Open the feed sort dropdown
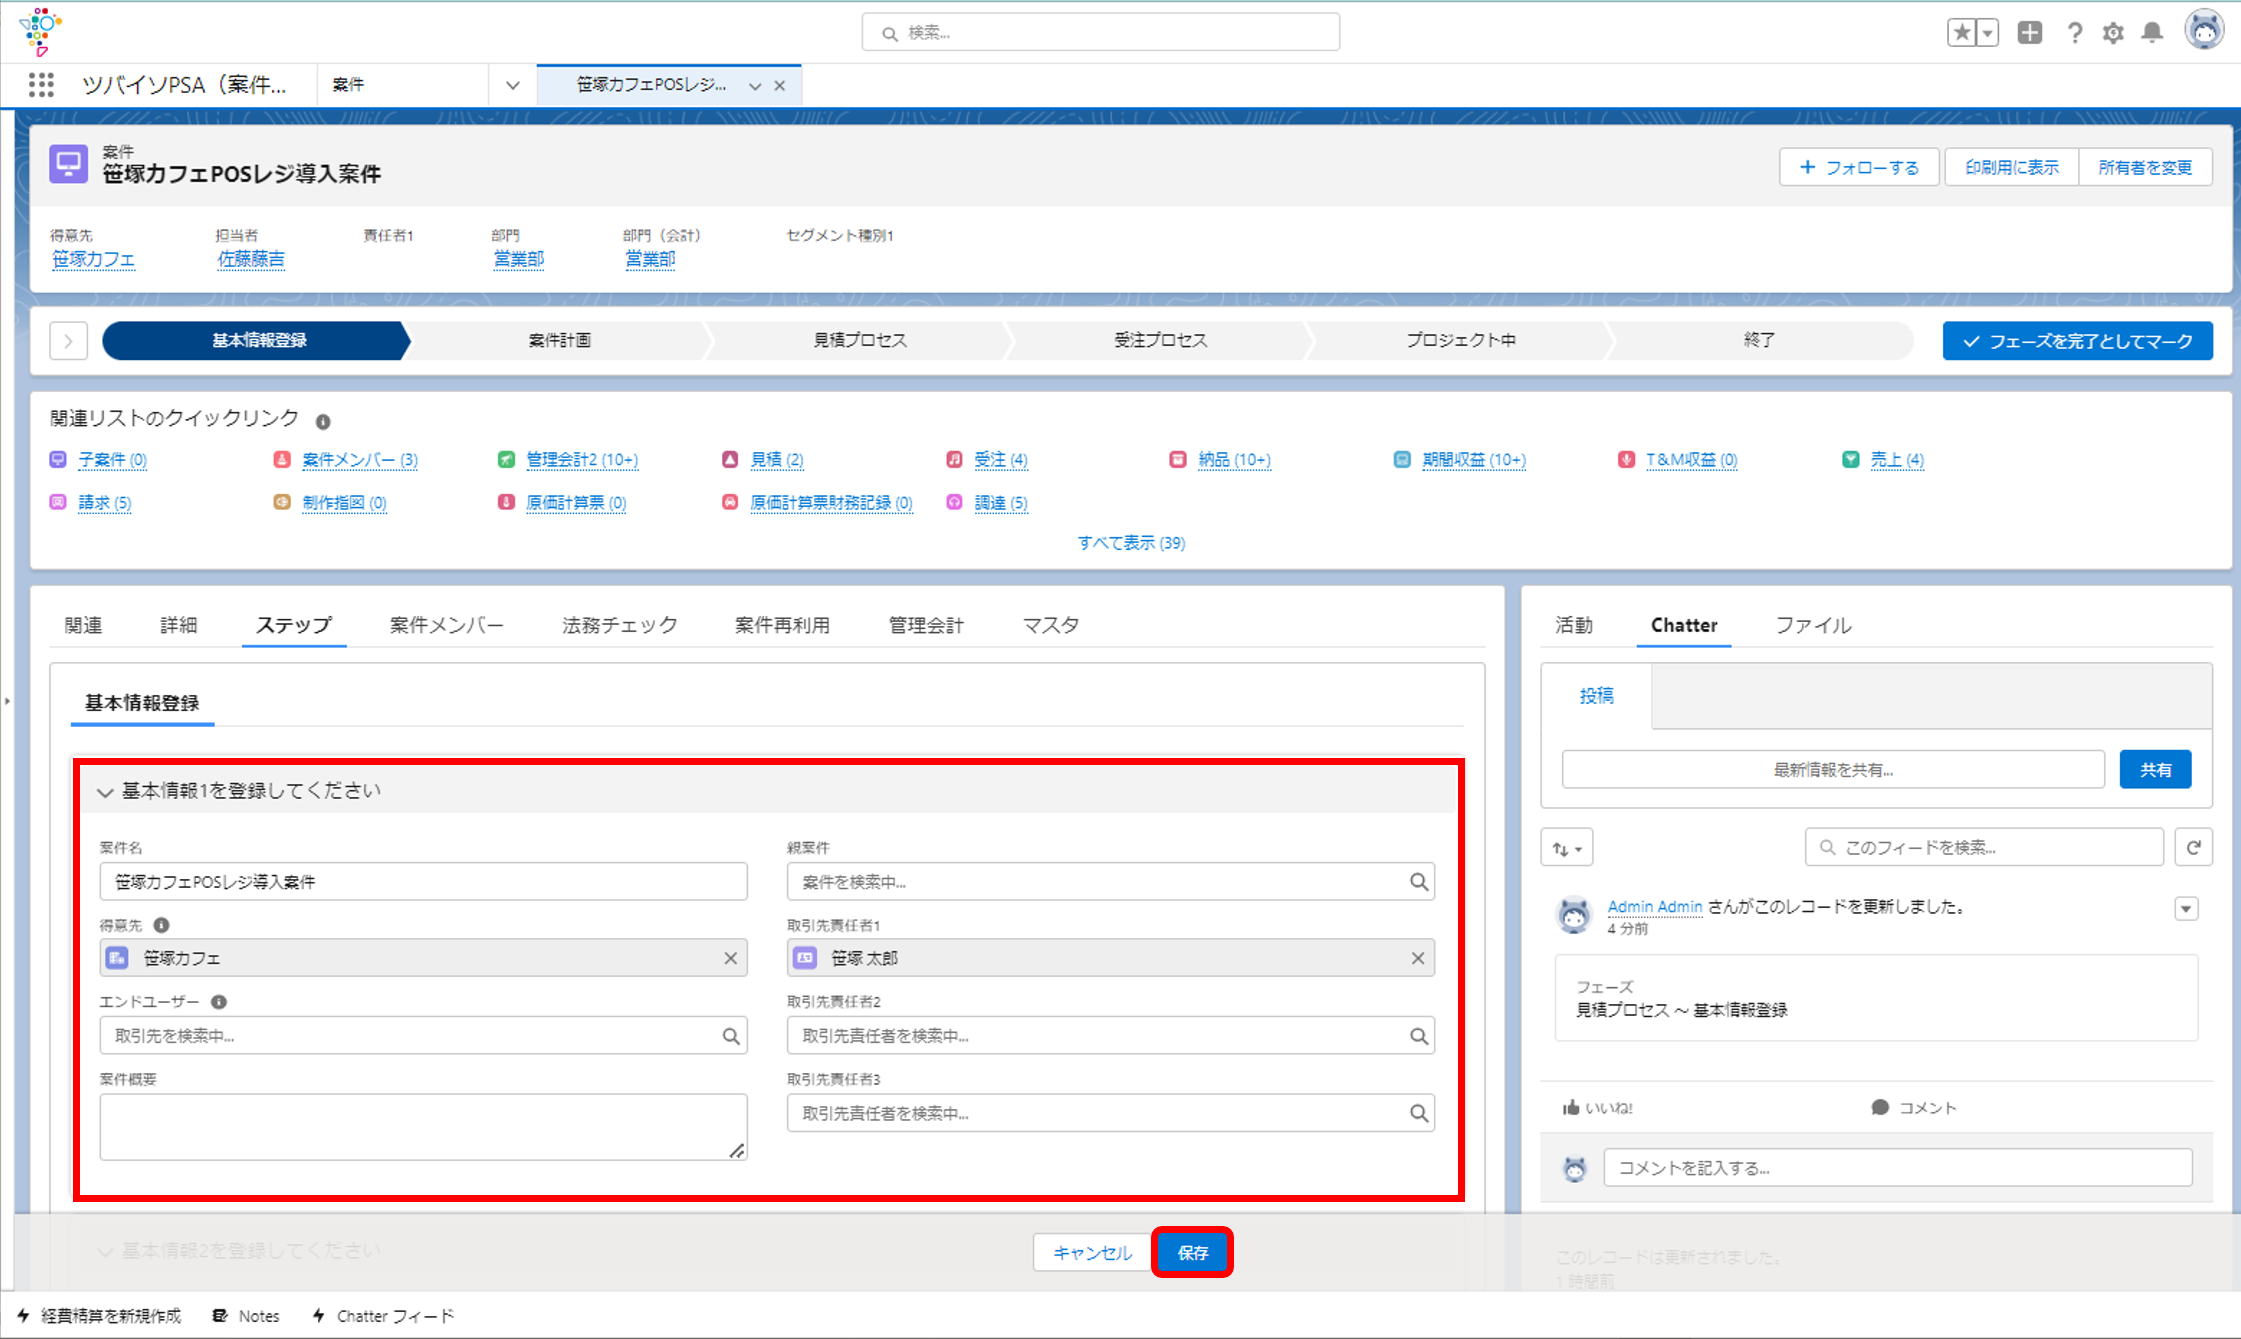Image resolution: width=2241 pixels, height=1339 pixels. tap(1567, 848)
